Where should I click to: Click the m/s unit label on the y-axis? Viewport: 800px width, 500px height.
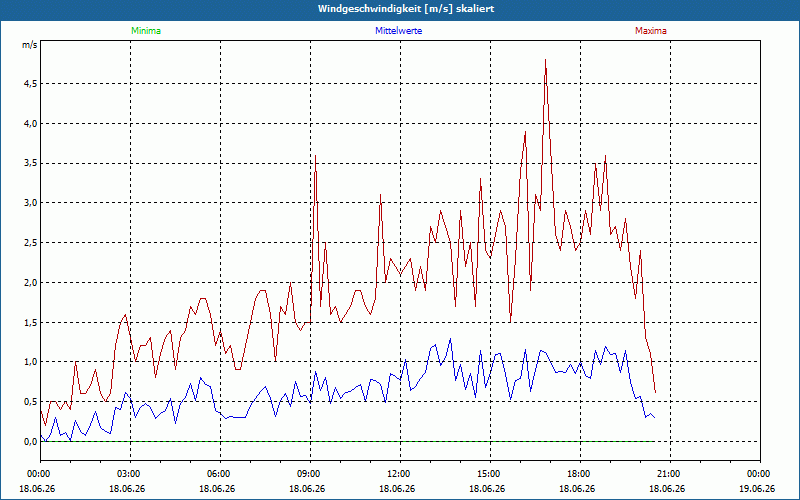(x=30, y=45)
